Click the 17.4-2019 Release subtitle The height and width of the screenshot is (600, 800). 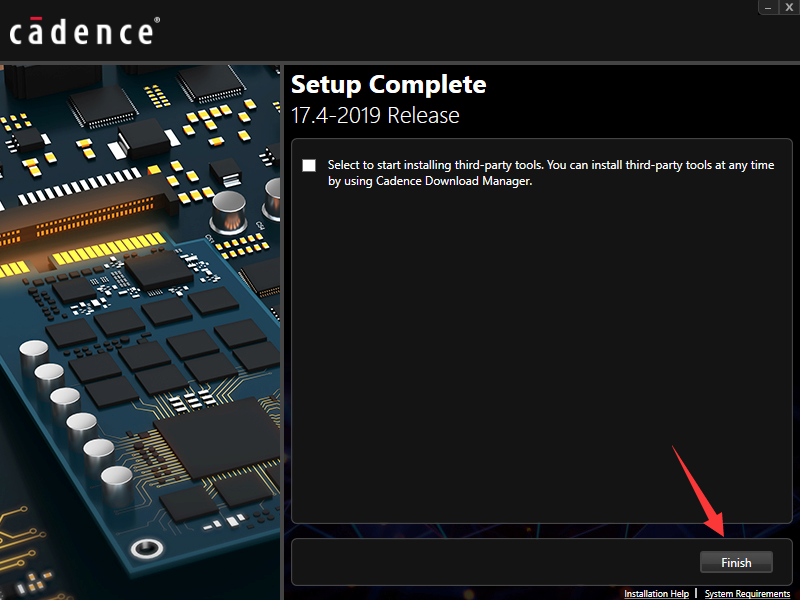375,115
